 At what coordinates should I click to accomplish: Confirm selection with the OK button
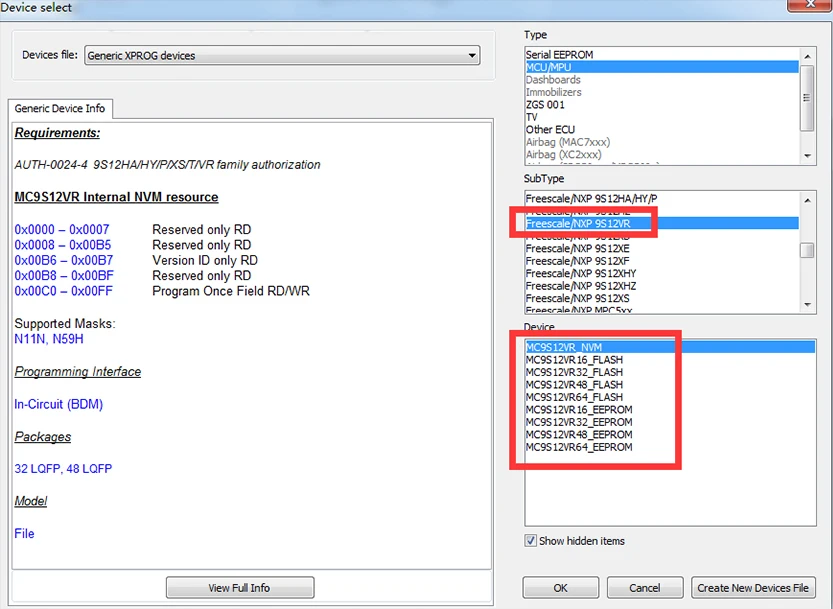(560, 588)
